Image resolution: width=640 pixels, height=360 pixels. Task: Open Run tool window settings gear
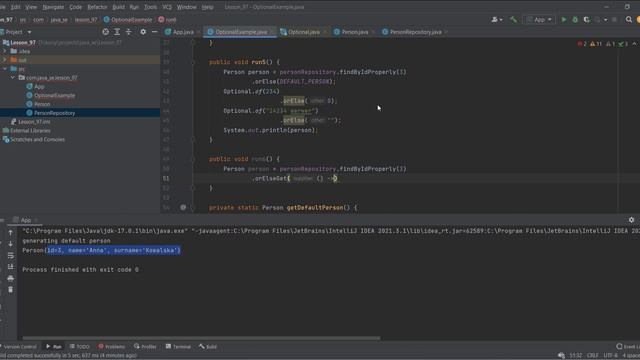631,220
